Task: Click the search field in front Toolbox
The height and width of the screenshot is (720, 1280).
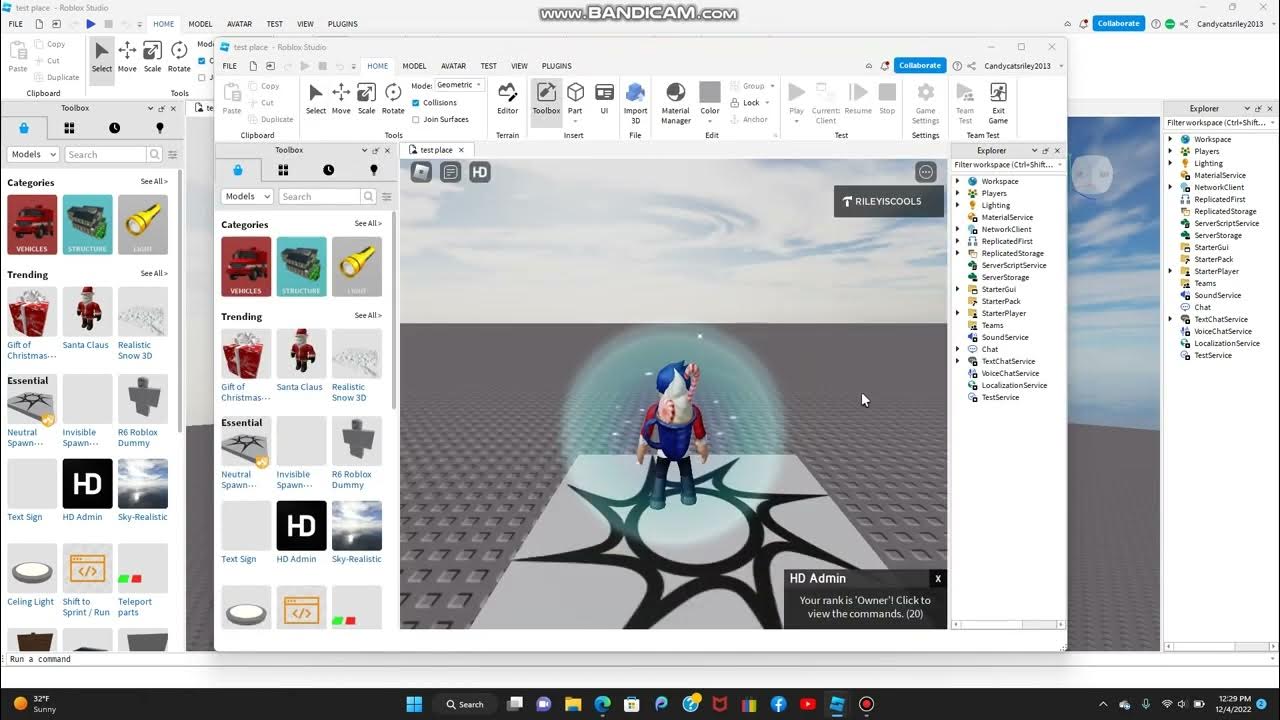Action: tap(320, 197)
